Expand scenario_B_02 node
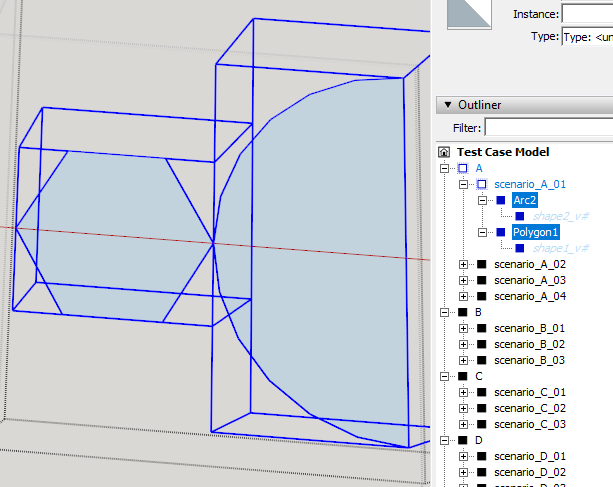Screen dimensions: 613x487 tap(464, 344)
